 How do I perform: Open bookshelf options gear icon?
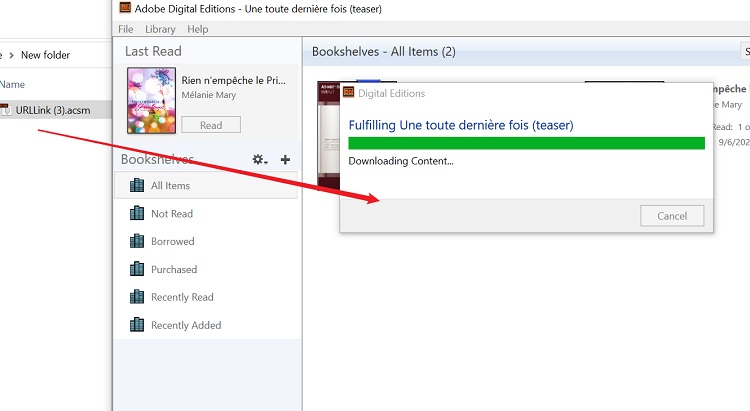tap(260, 159)
